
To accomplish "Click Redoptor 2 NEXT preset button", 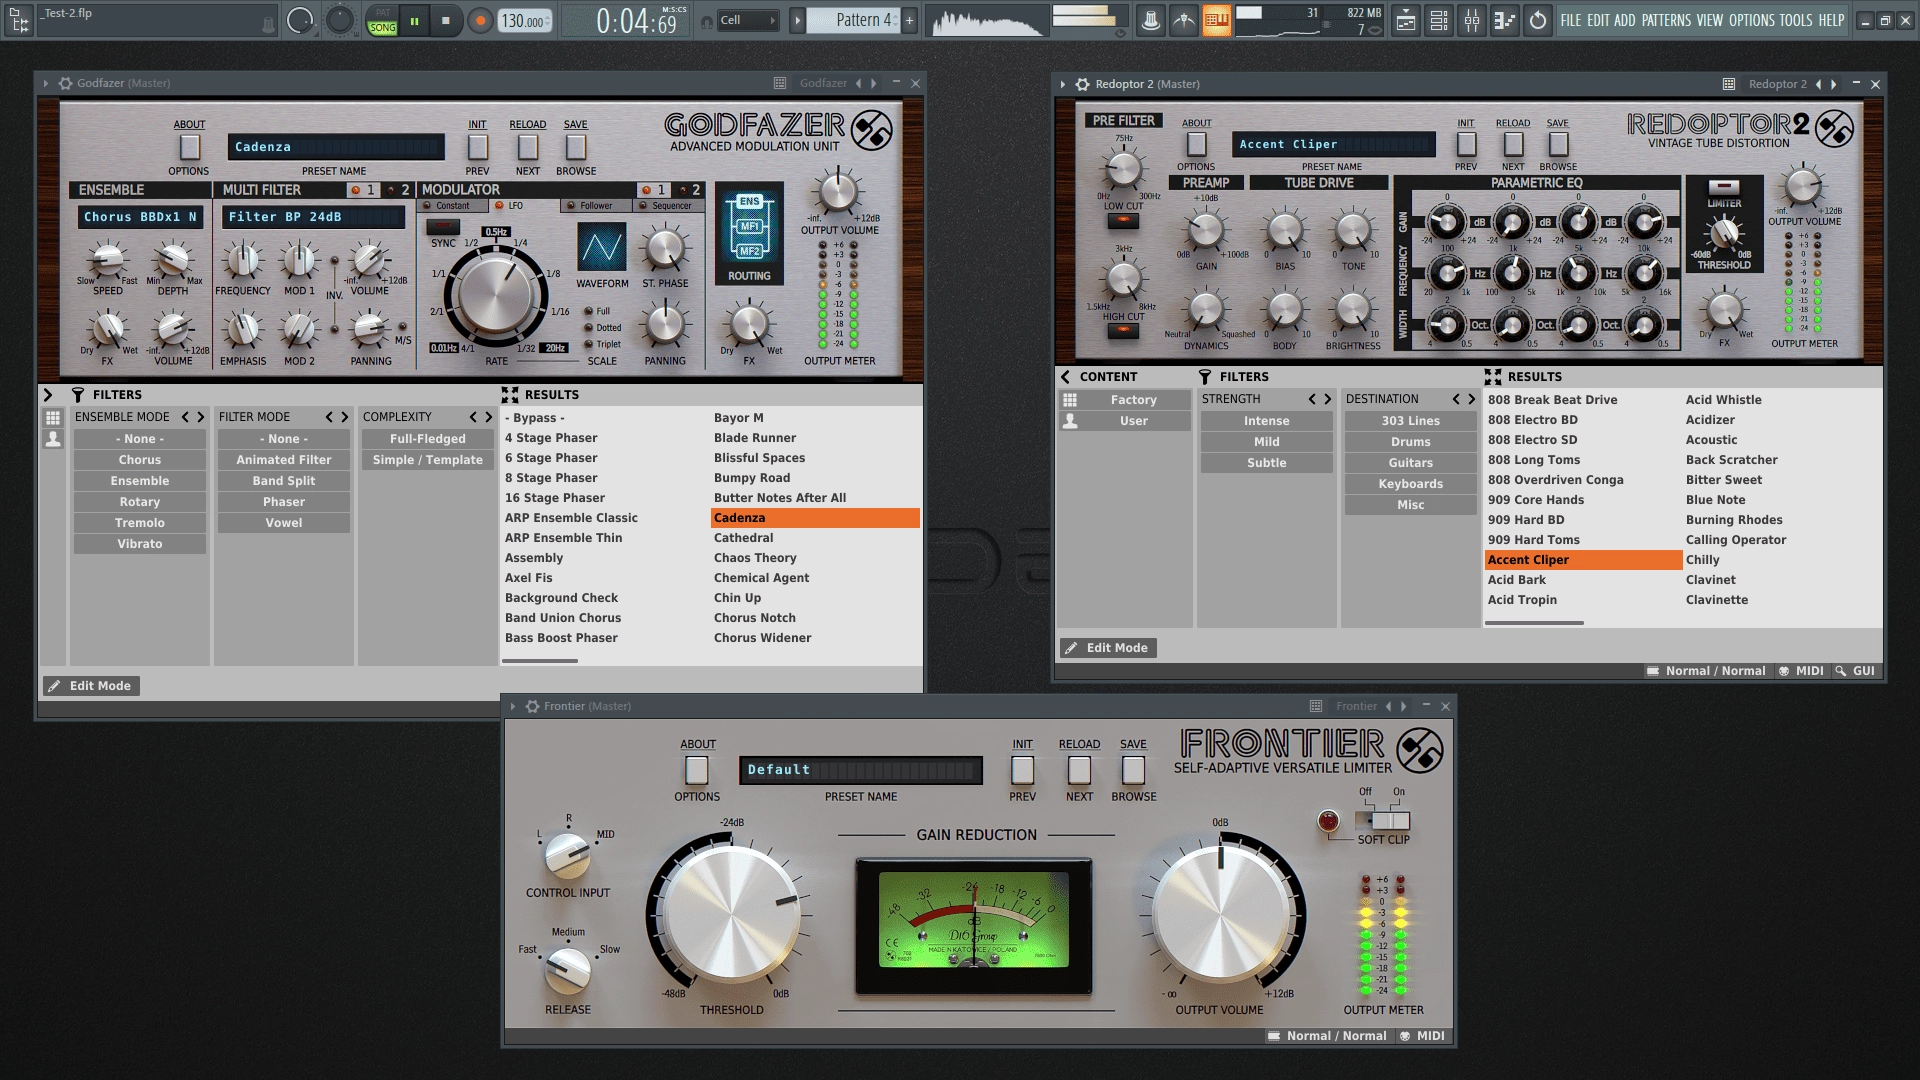I will [1513, 144].
